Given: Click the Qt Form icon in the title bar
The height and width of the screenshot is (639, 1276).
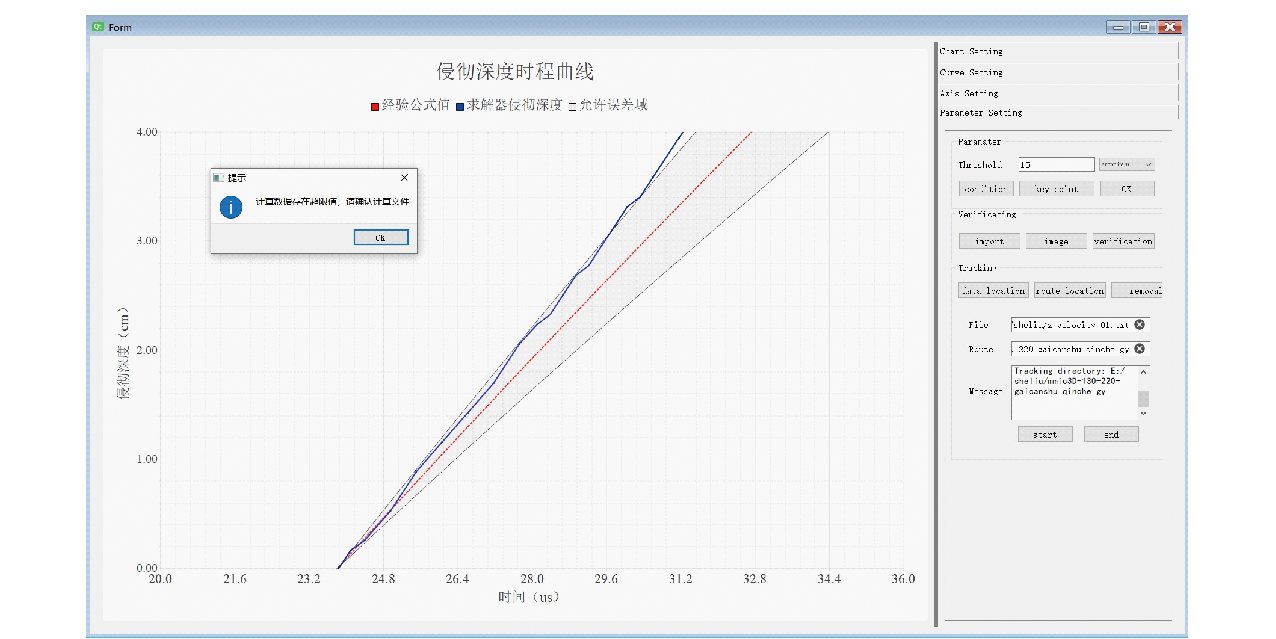Looking at the screenshot, I should [98, 27].
